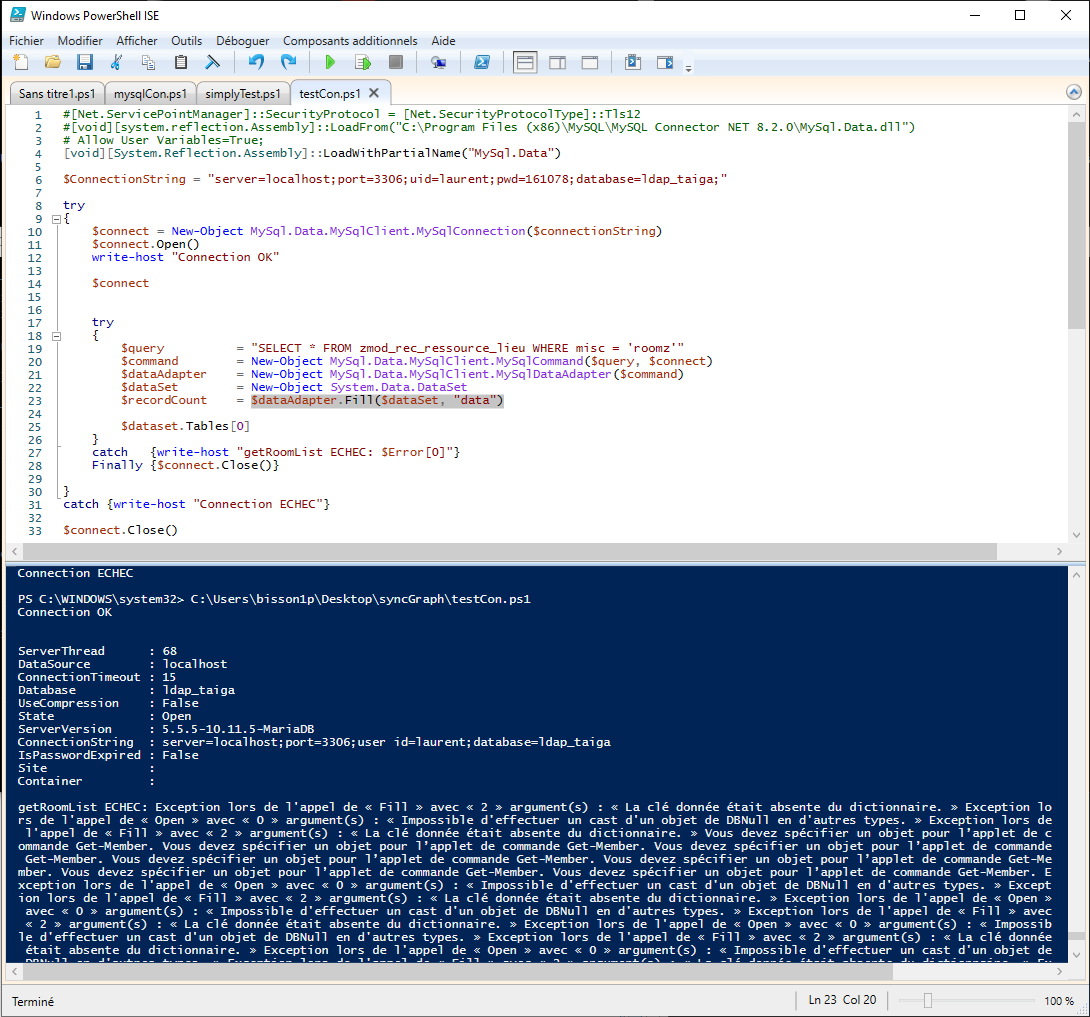Viewport: 1090px width, 1017px height.
Task: Switch to the mysqlCon.ps1 tab
Action: tap(149, 94)
